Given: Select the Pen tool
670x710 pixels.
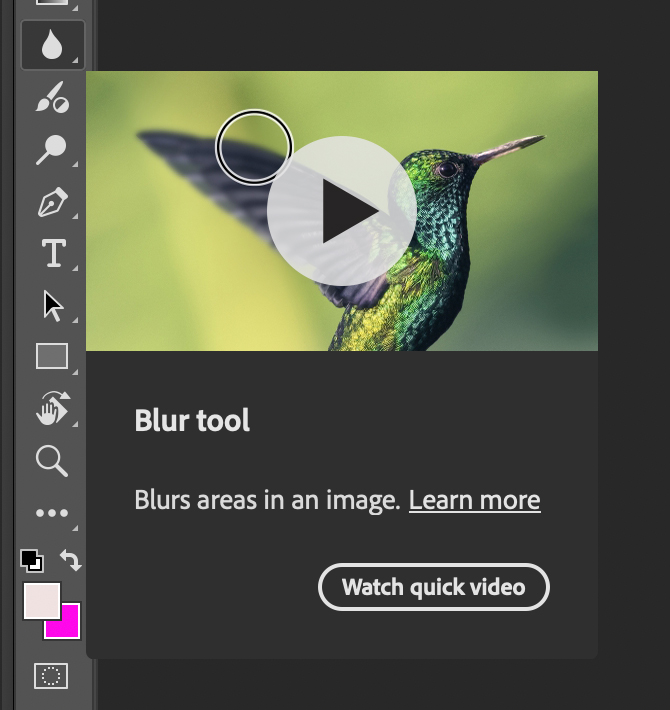Looking at the screenshot, I should 53,201.
